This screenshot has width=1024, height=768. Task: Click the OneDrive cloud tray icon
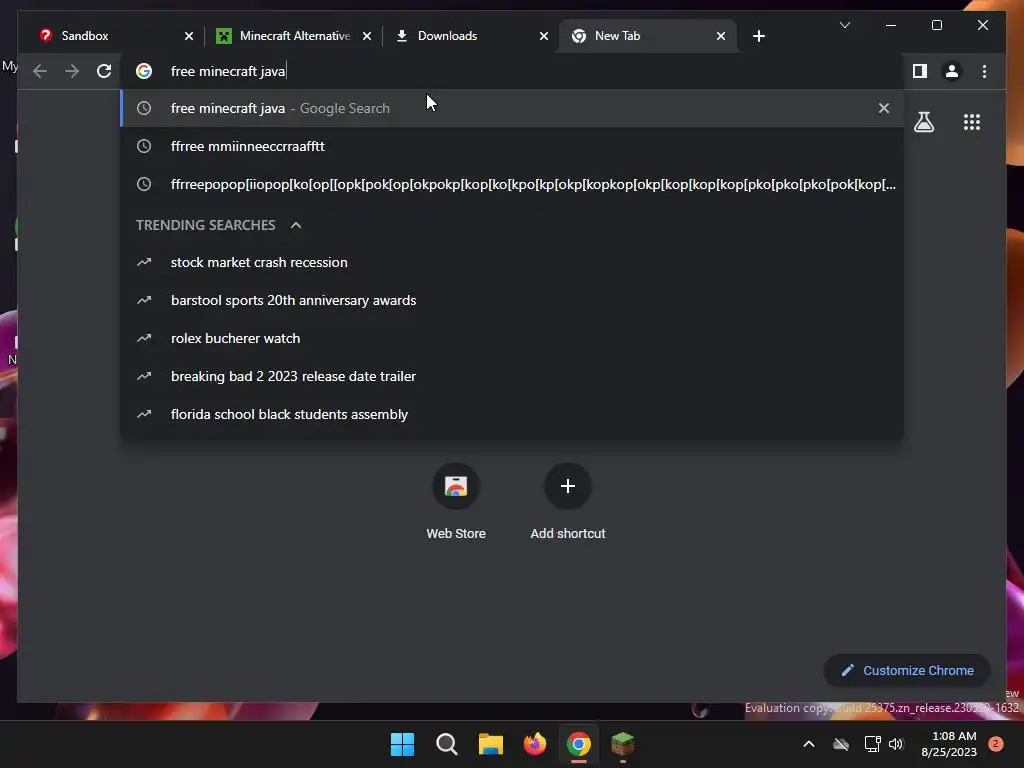[x=841, y=744]
